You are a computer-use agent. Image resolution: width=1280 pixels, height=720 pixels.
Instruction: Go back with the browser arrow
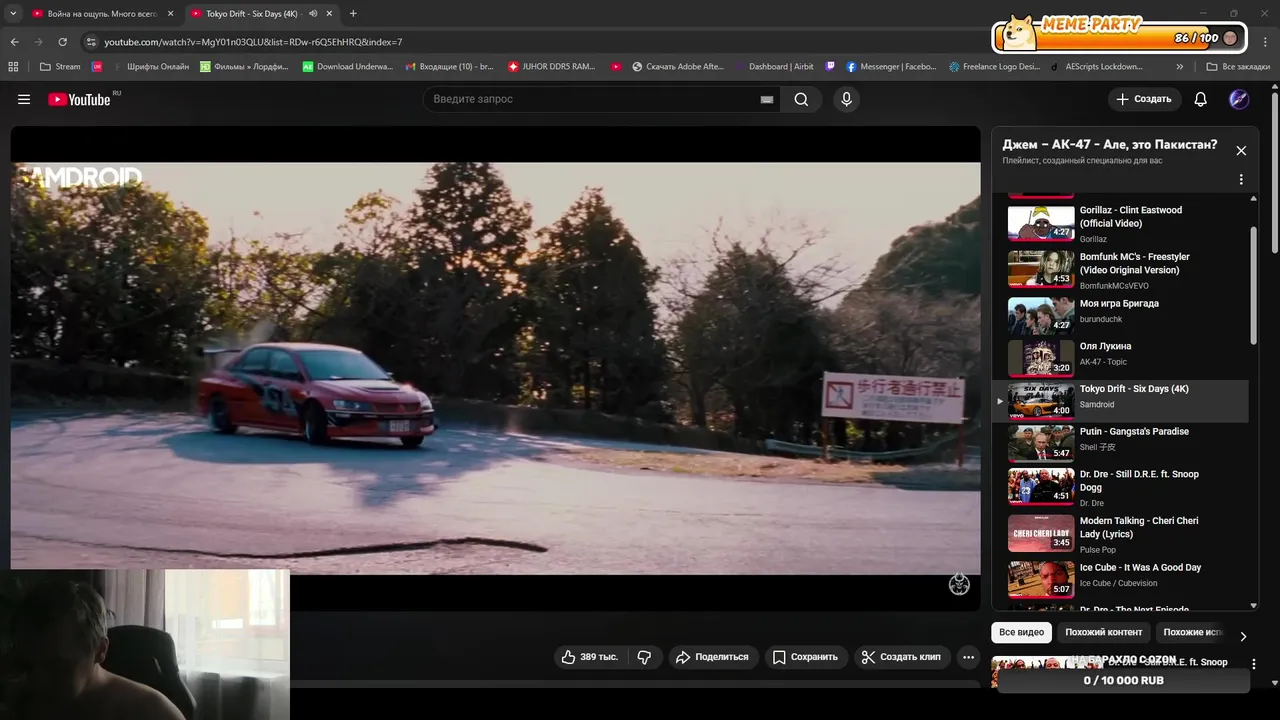pos(14,42)
